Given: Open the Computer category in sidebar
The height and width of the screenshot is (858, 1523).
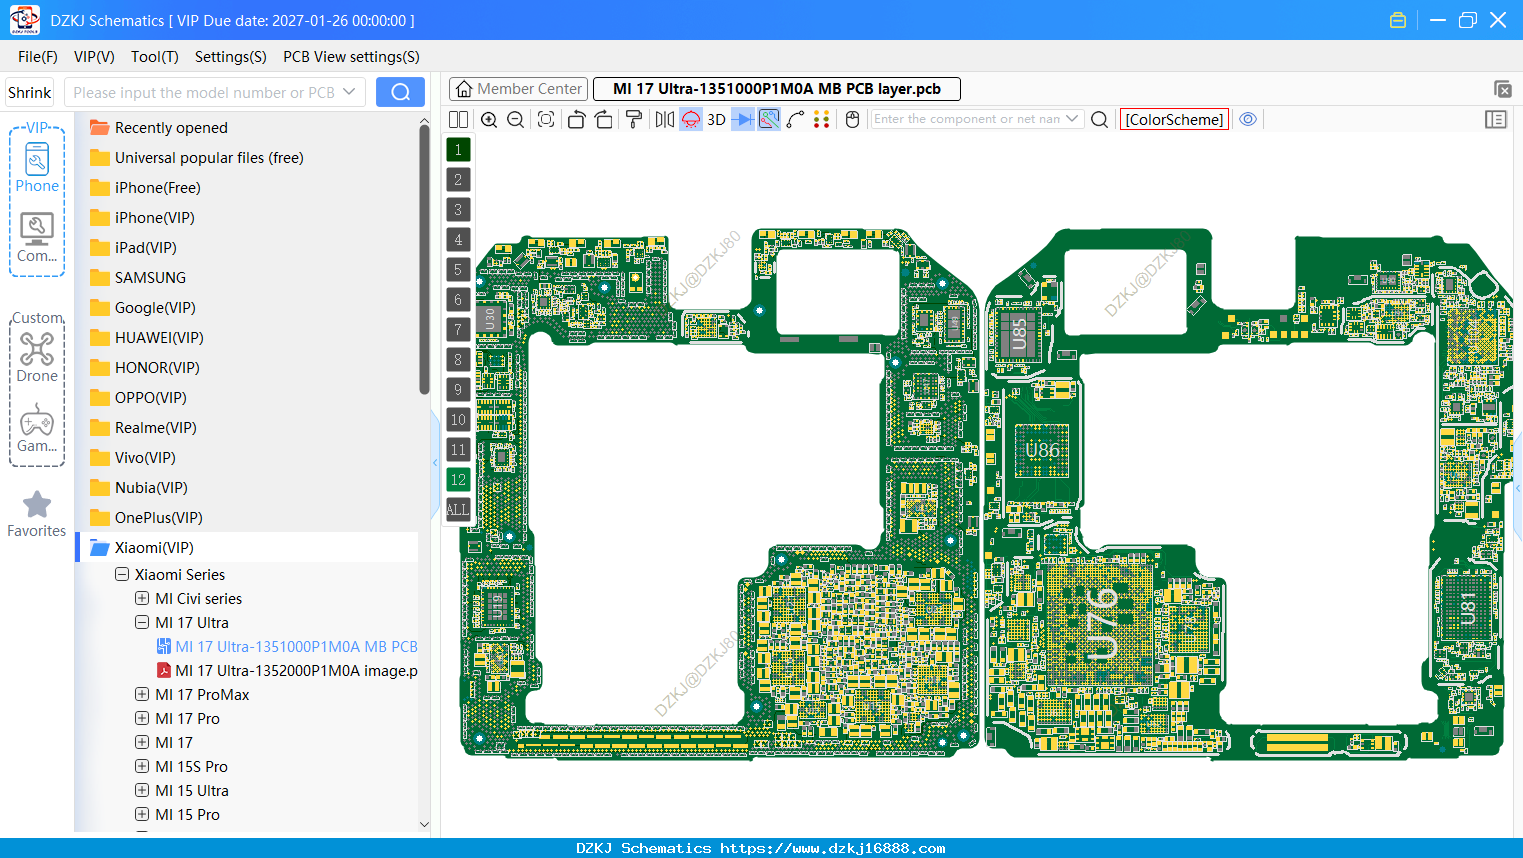Looking at the screenshot, I should point(37,237).
